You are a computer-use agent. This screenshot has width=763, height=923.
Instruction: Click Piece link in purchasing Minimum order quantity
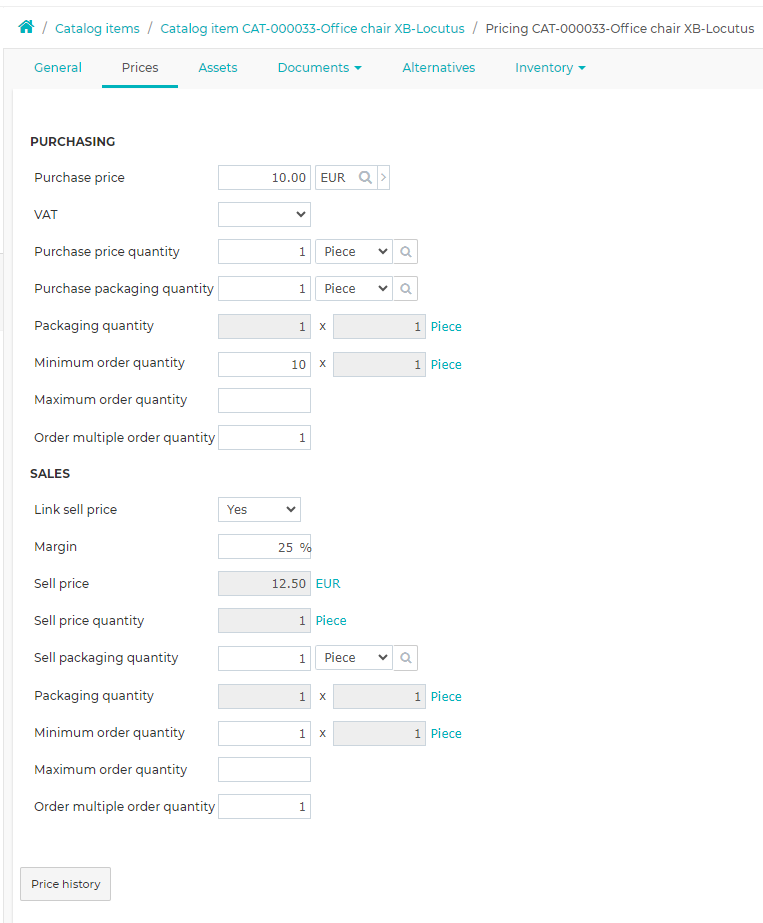pos(446,365)
